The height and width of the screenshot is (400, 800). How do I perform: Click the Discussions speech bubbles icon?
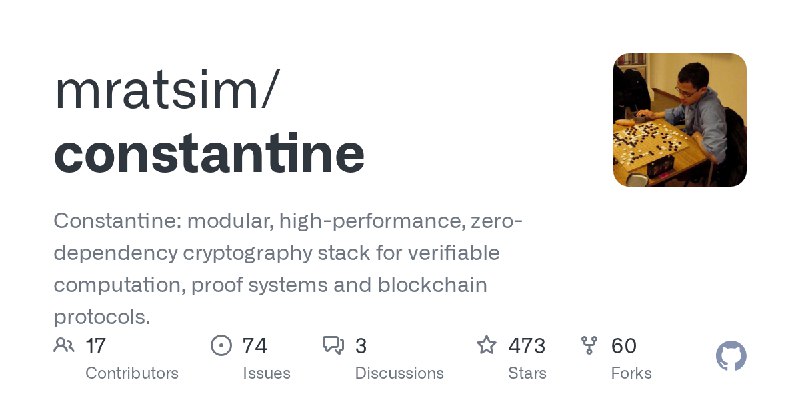pyautogui.click(x=333, y=346)
